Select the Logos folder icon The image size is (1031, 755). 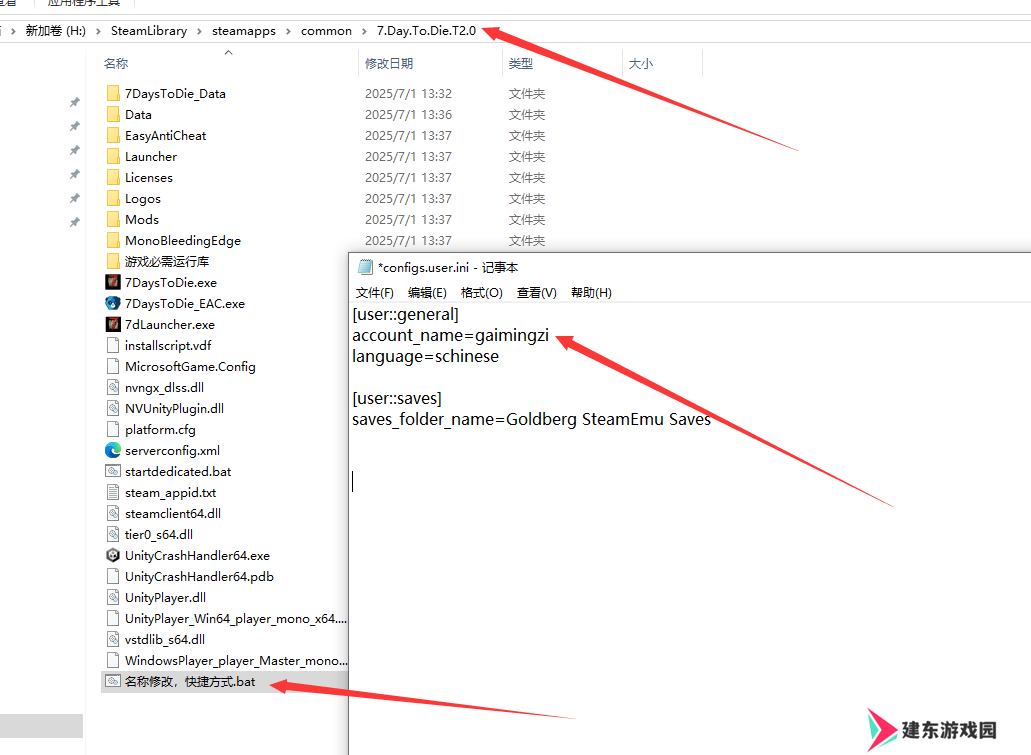click(x=113, y=199)
